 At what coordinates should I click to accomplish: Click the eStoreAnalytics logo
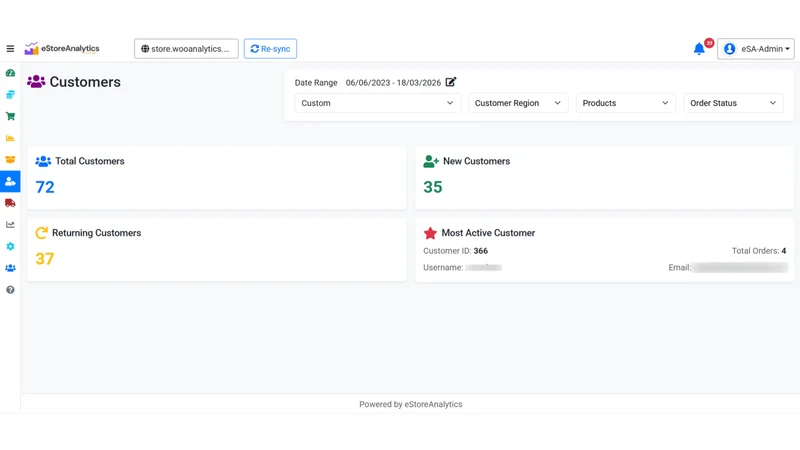[x=62, y=48]
